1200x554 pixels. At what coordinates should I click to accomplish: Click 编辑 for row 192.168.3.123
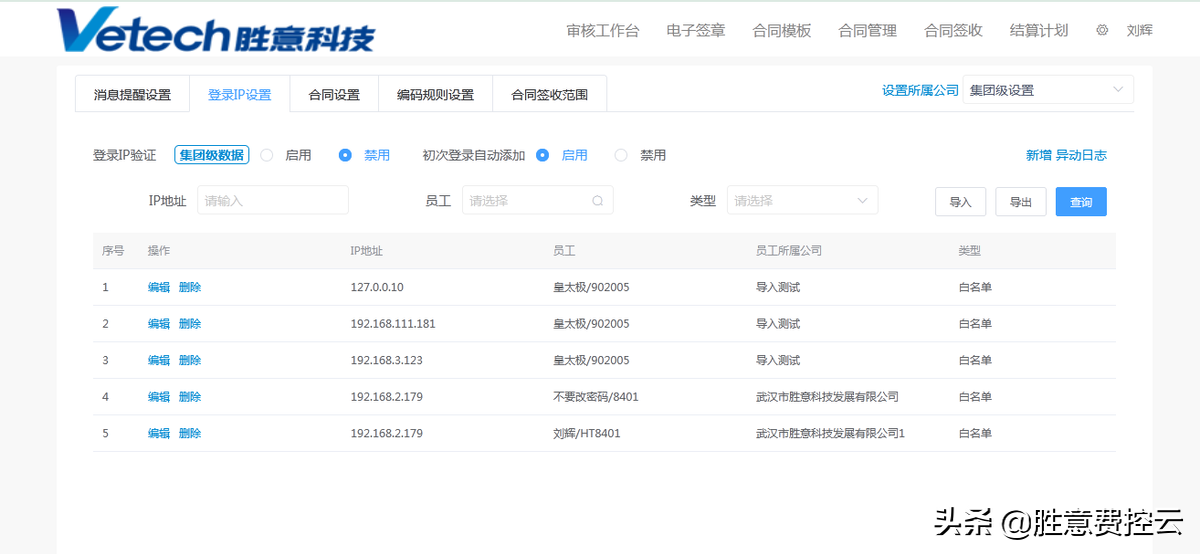coord(159,360)
